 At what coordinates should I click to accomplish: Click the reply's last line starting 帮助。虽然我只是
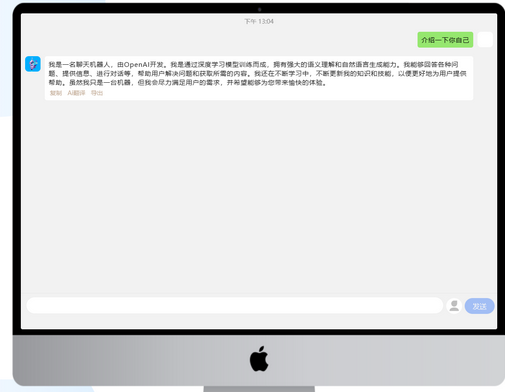point(188,82)
